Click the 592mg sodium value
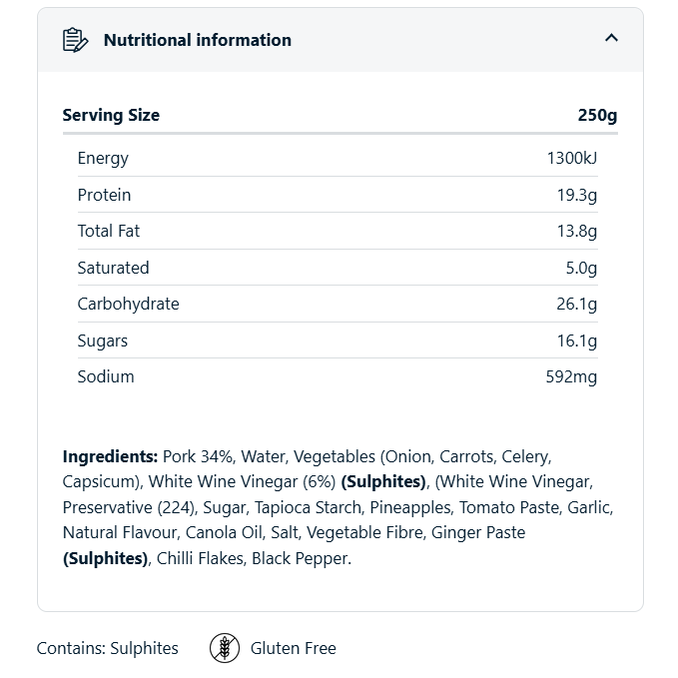This screenshot has height=678, width=678. [571, 377]
